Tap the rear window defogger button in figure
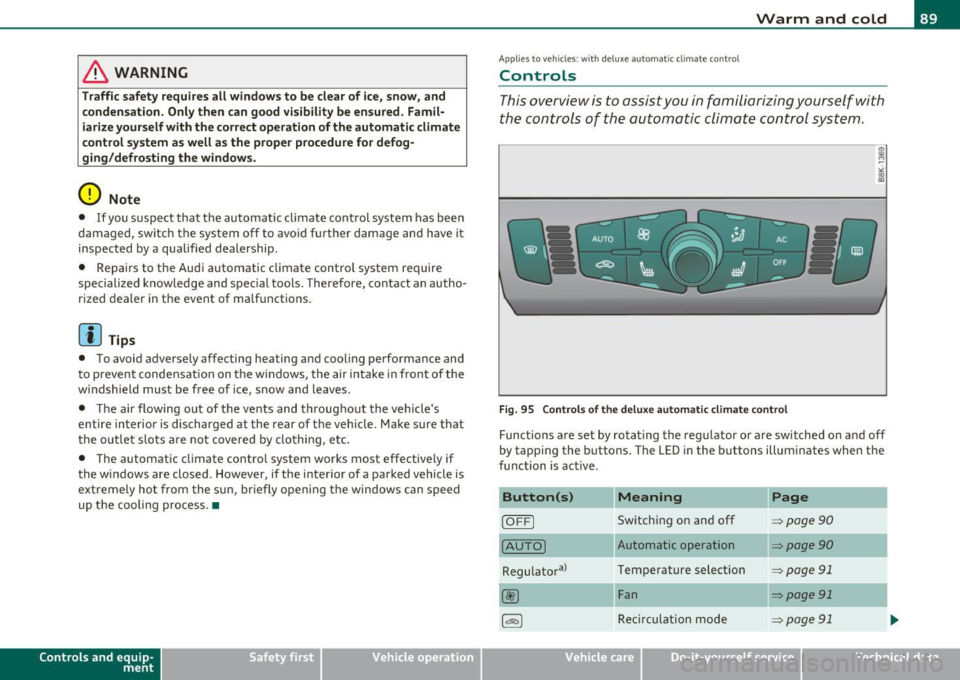 856,250
